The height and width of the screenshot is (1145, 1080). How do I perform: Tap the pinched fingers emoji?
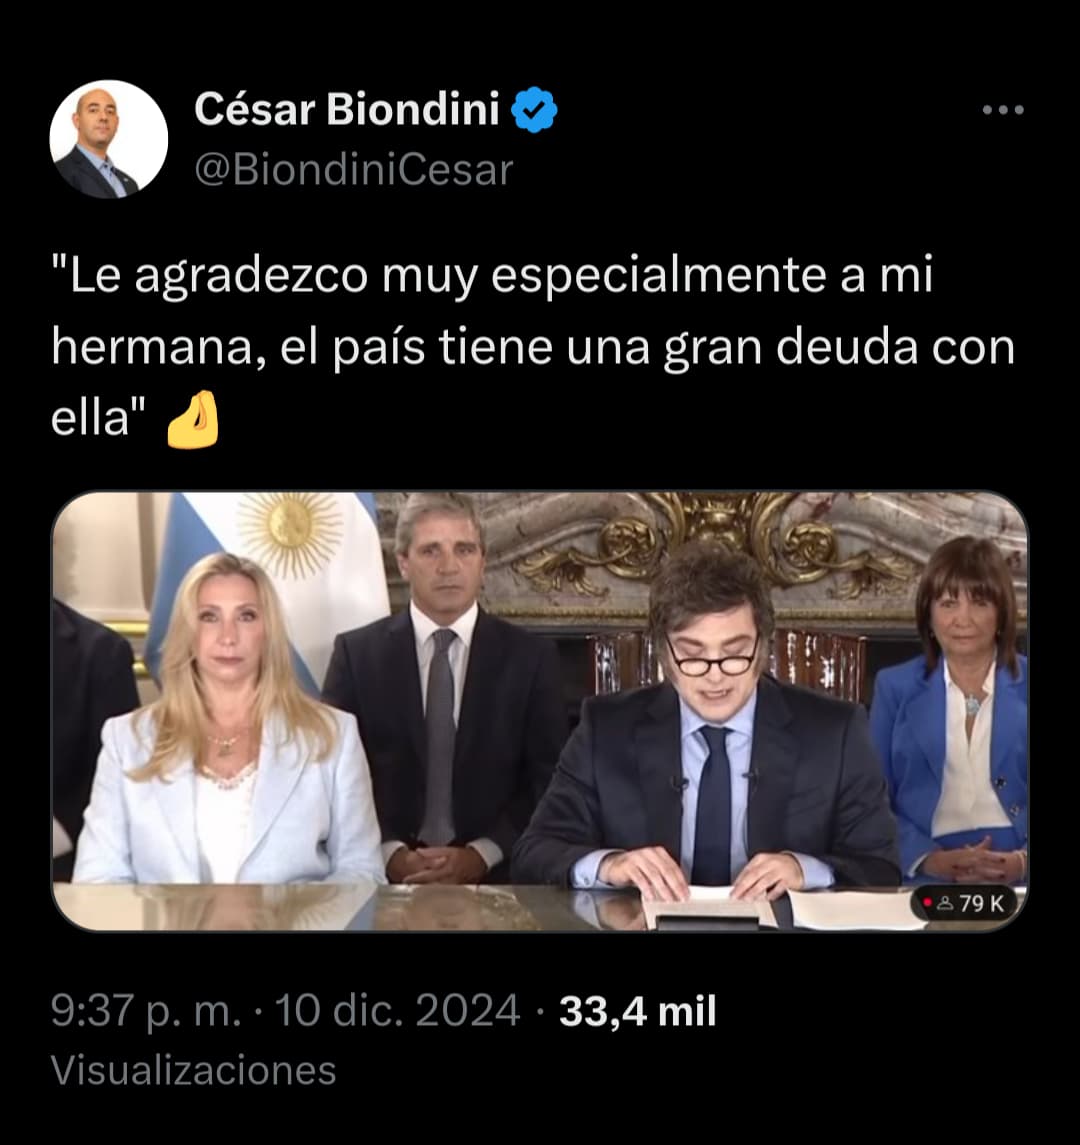click(193, 419)
